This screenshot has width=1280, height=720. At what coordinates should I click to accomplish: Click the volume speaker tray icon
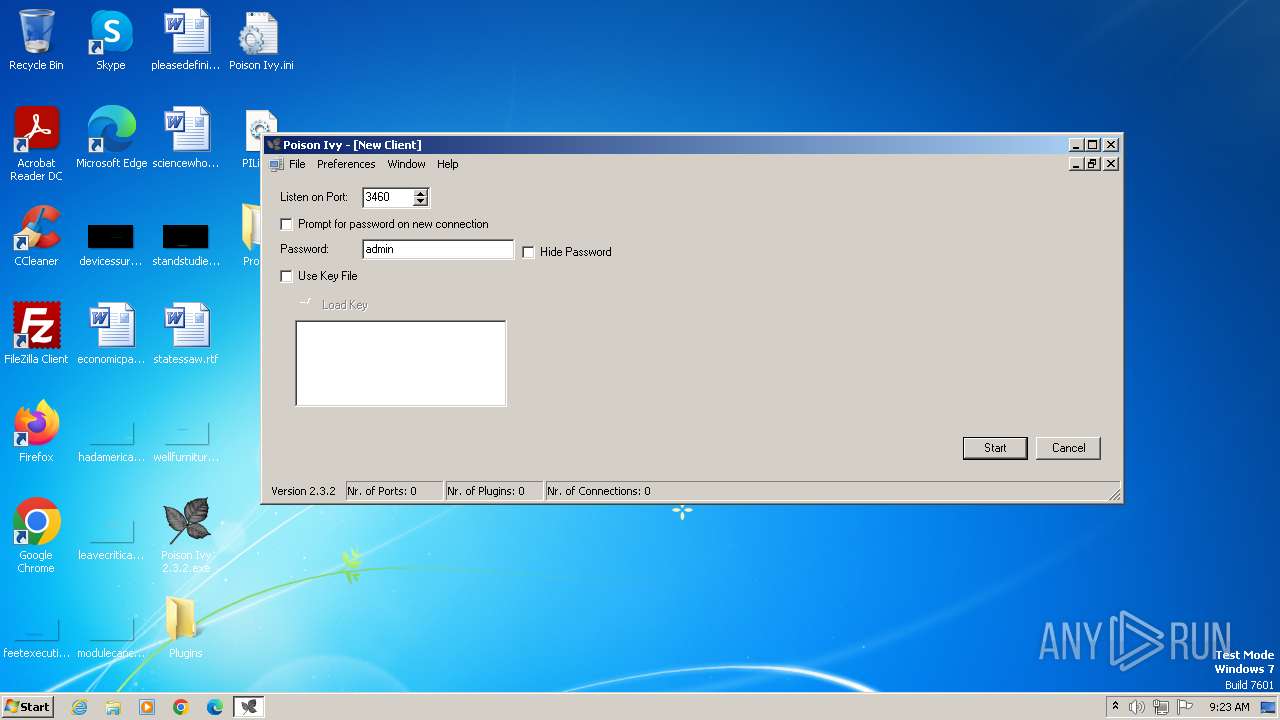pos(1137,707)
